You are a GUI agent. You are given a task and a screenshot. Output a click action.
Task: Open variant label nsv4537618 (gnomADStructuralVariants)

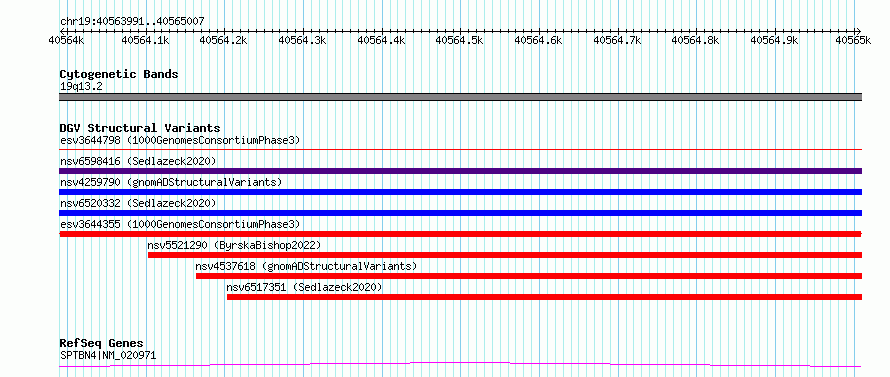coord(307,266)
